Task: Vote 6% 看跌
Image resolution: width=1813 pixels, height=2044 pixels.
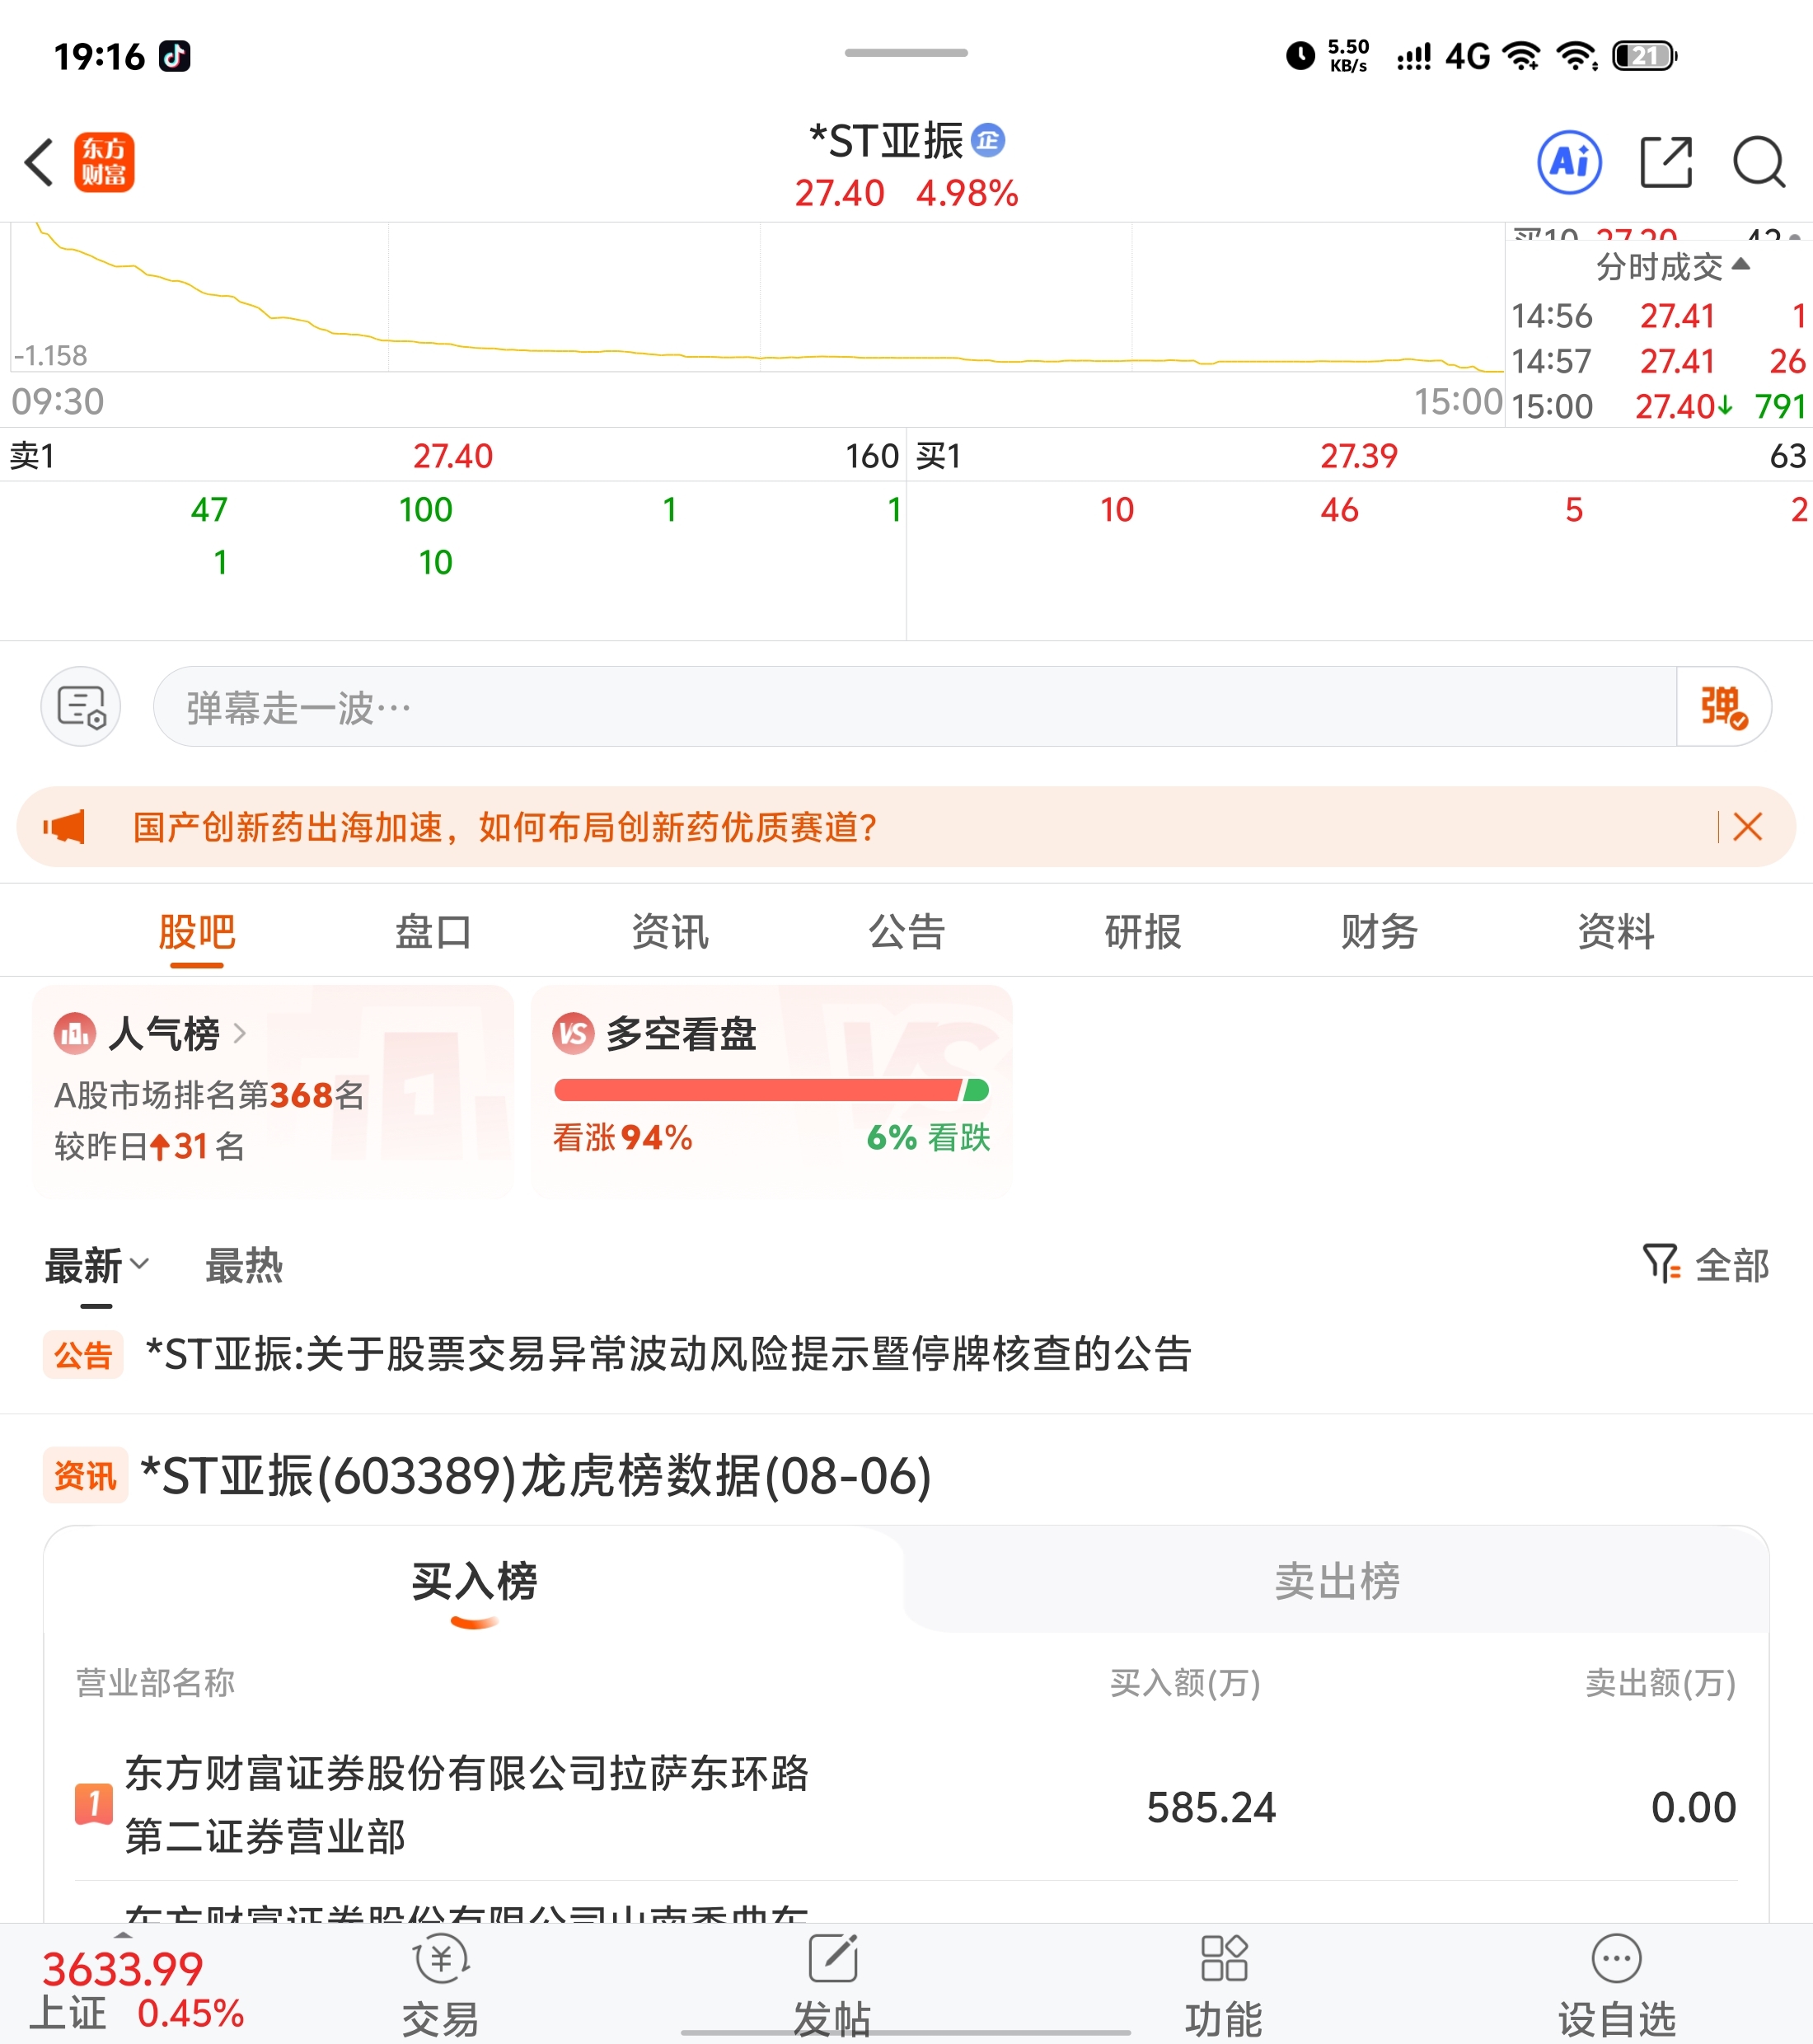Action: tap(928, 1138)
